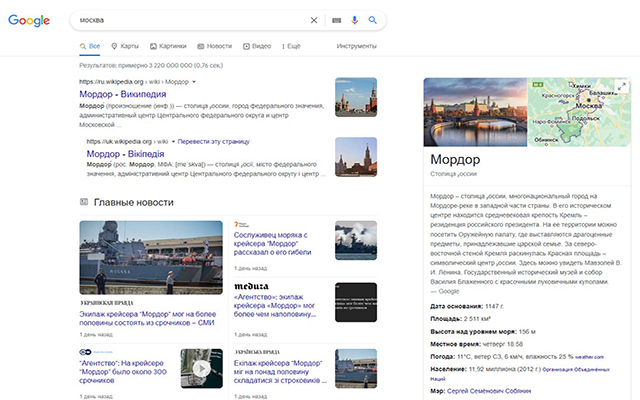The height and width of the screenshot is (400, 640).
Task: Click the Українська правда source logo
Action: [257, 352]
